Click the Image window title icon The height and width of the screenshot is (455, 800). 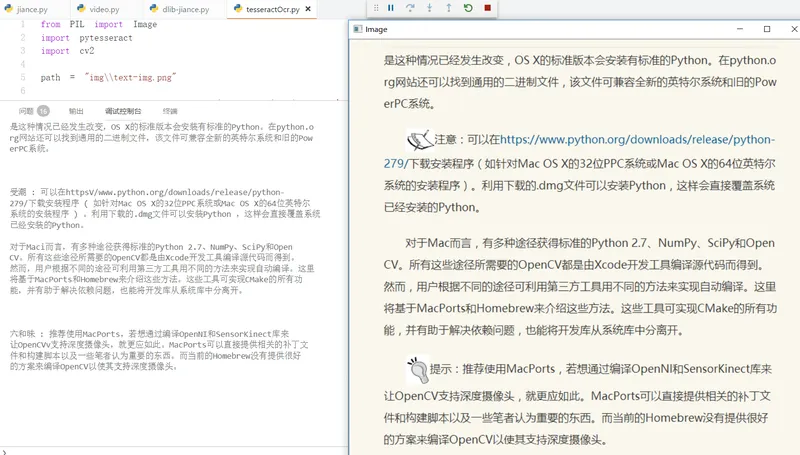358,29
